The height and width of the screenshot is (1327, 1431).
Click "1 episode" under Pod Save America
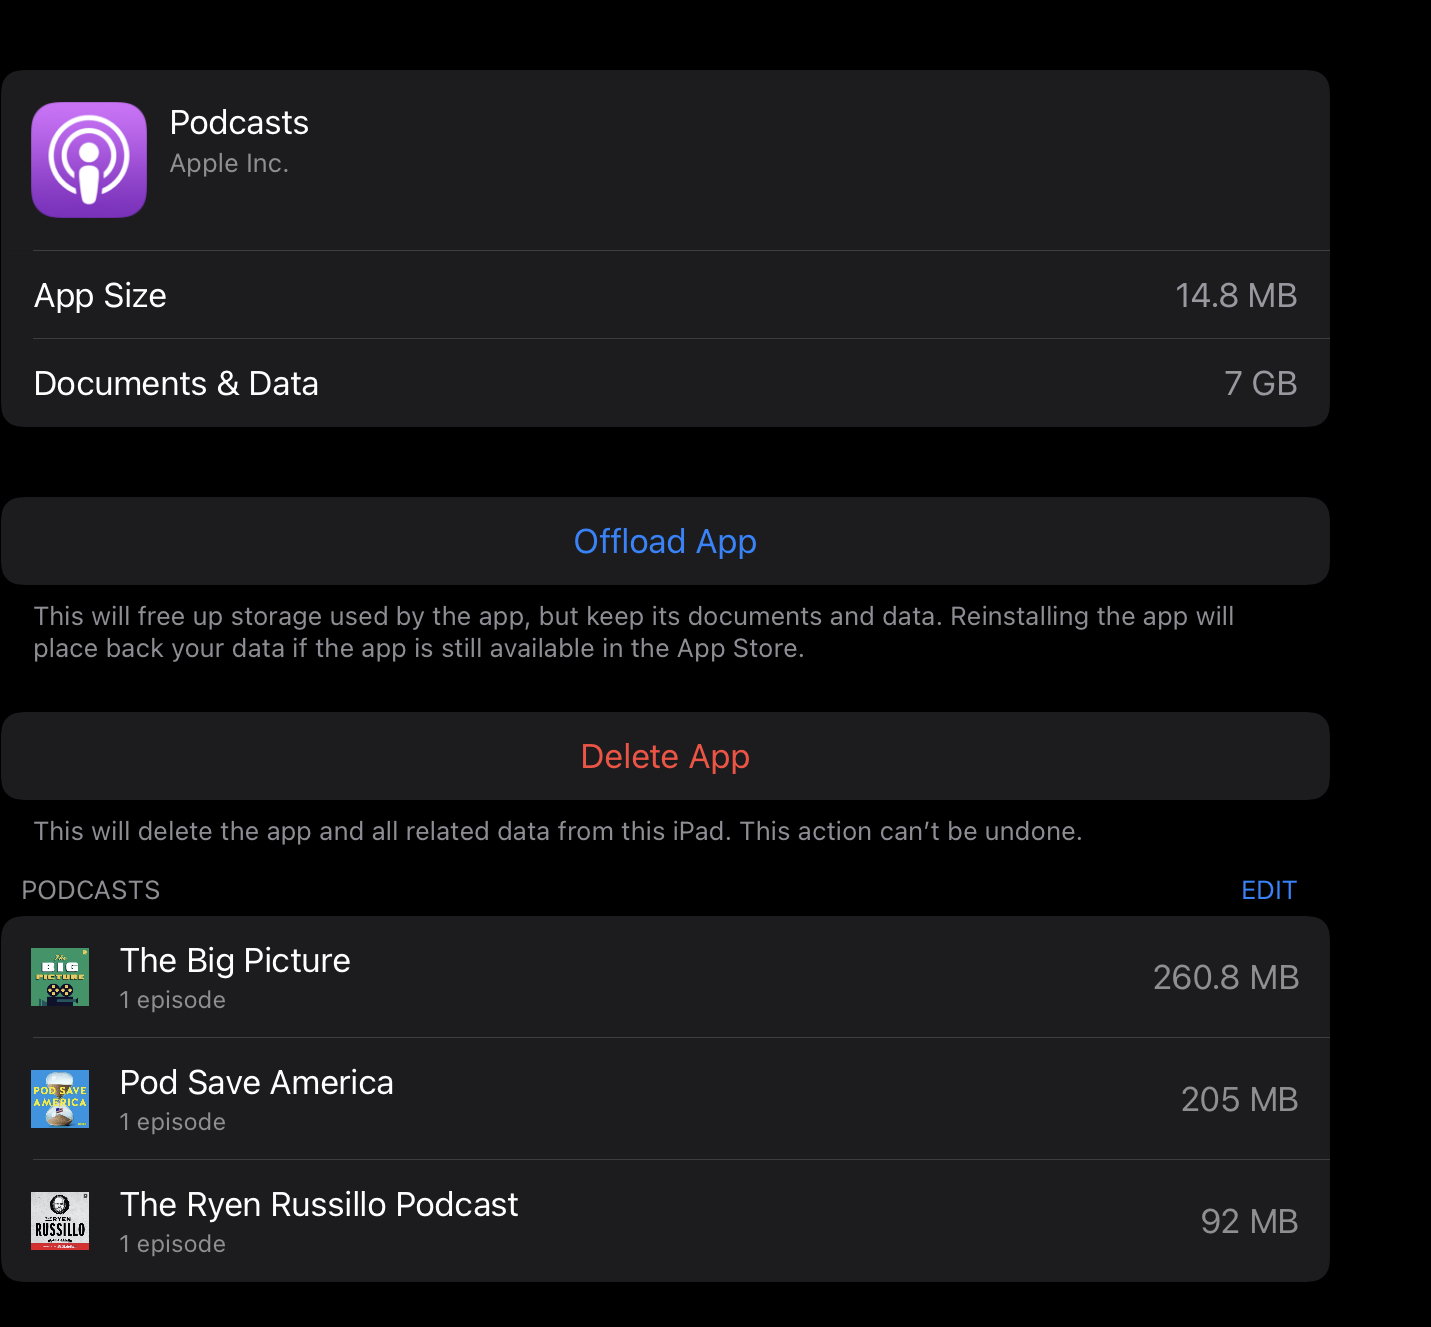173,1122
